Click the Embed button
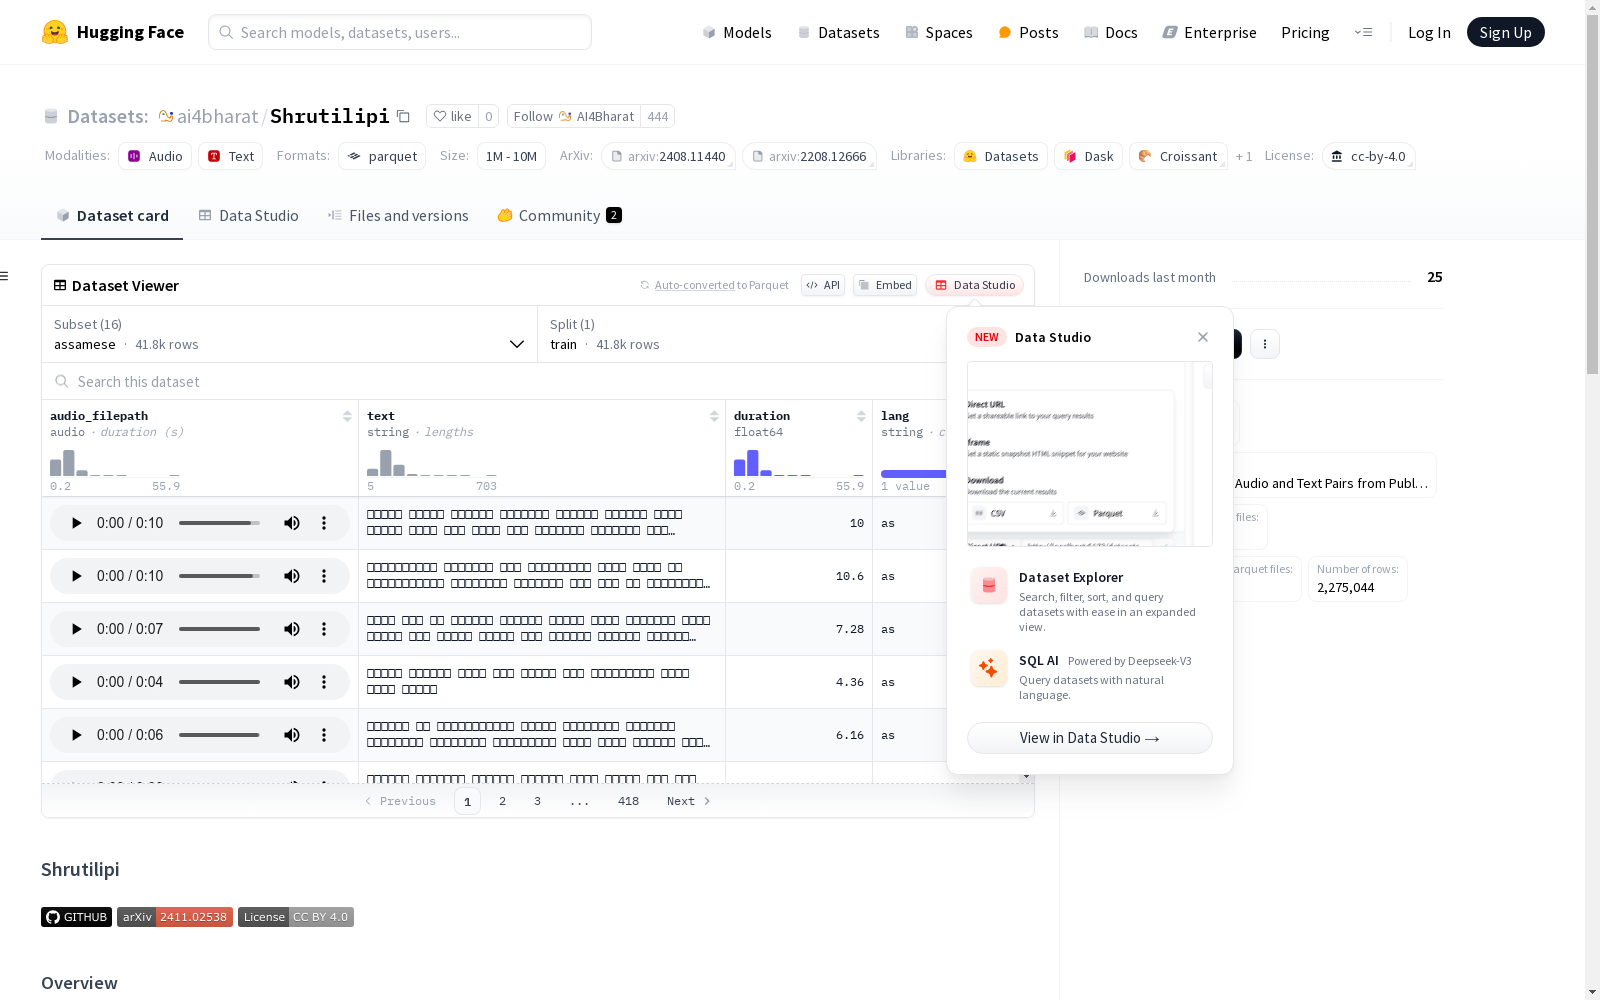The image size is (1600, 1000). point(885,285)
